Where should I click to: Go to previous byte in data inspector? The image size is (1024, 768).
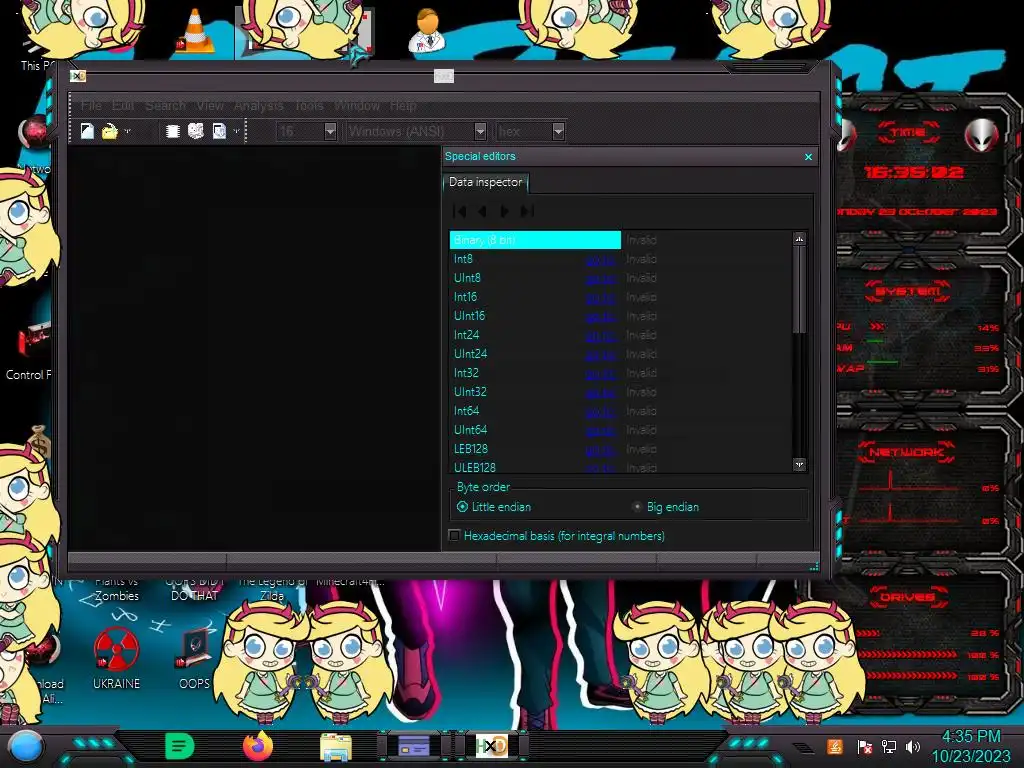click(x=482, y=211)
